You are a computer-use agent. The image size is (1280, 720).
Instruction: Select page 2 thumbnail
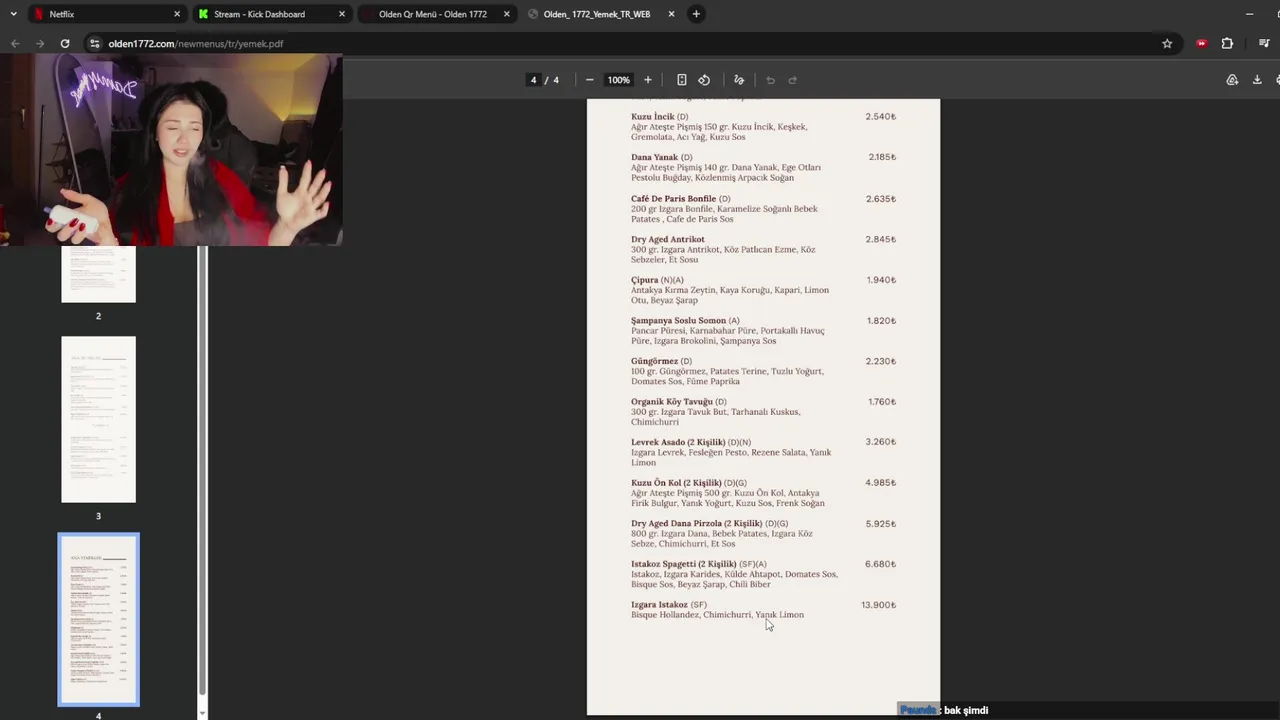tap(98, 273)
